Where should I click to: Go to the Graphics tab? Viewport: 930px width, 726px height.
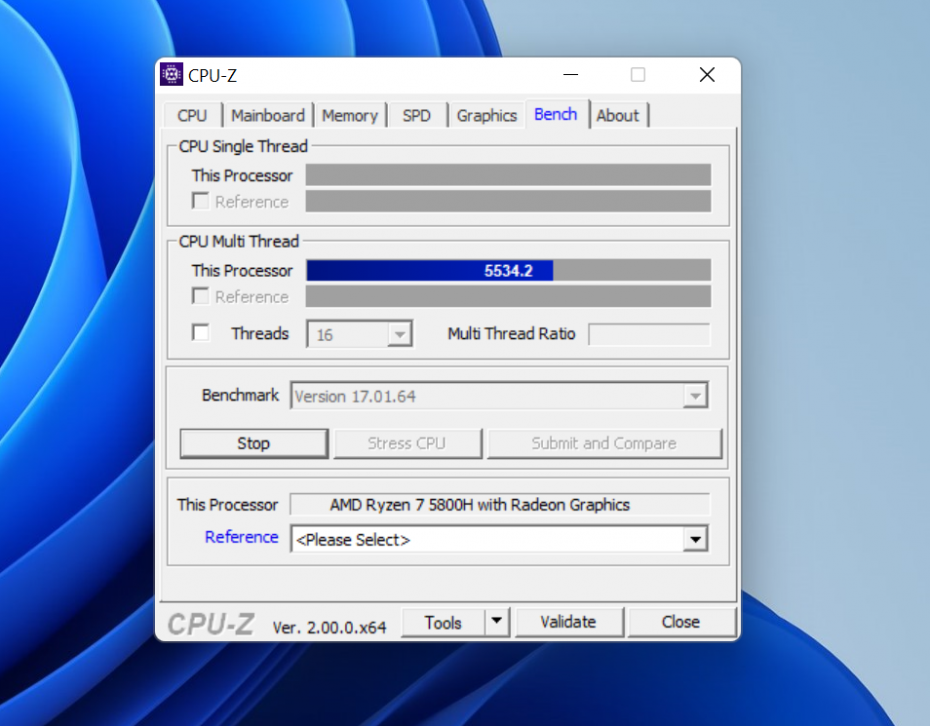(x=486, y=115)
